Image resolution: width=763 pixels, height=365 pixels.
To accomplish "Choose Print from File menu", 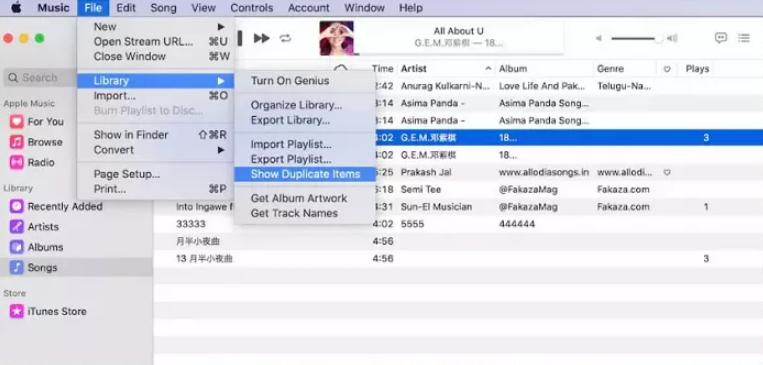I will pos(155,189).
